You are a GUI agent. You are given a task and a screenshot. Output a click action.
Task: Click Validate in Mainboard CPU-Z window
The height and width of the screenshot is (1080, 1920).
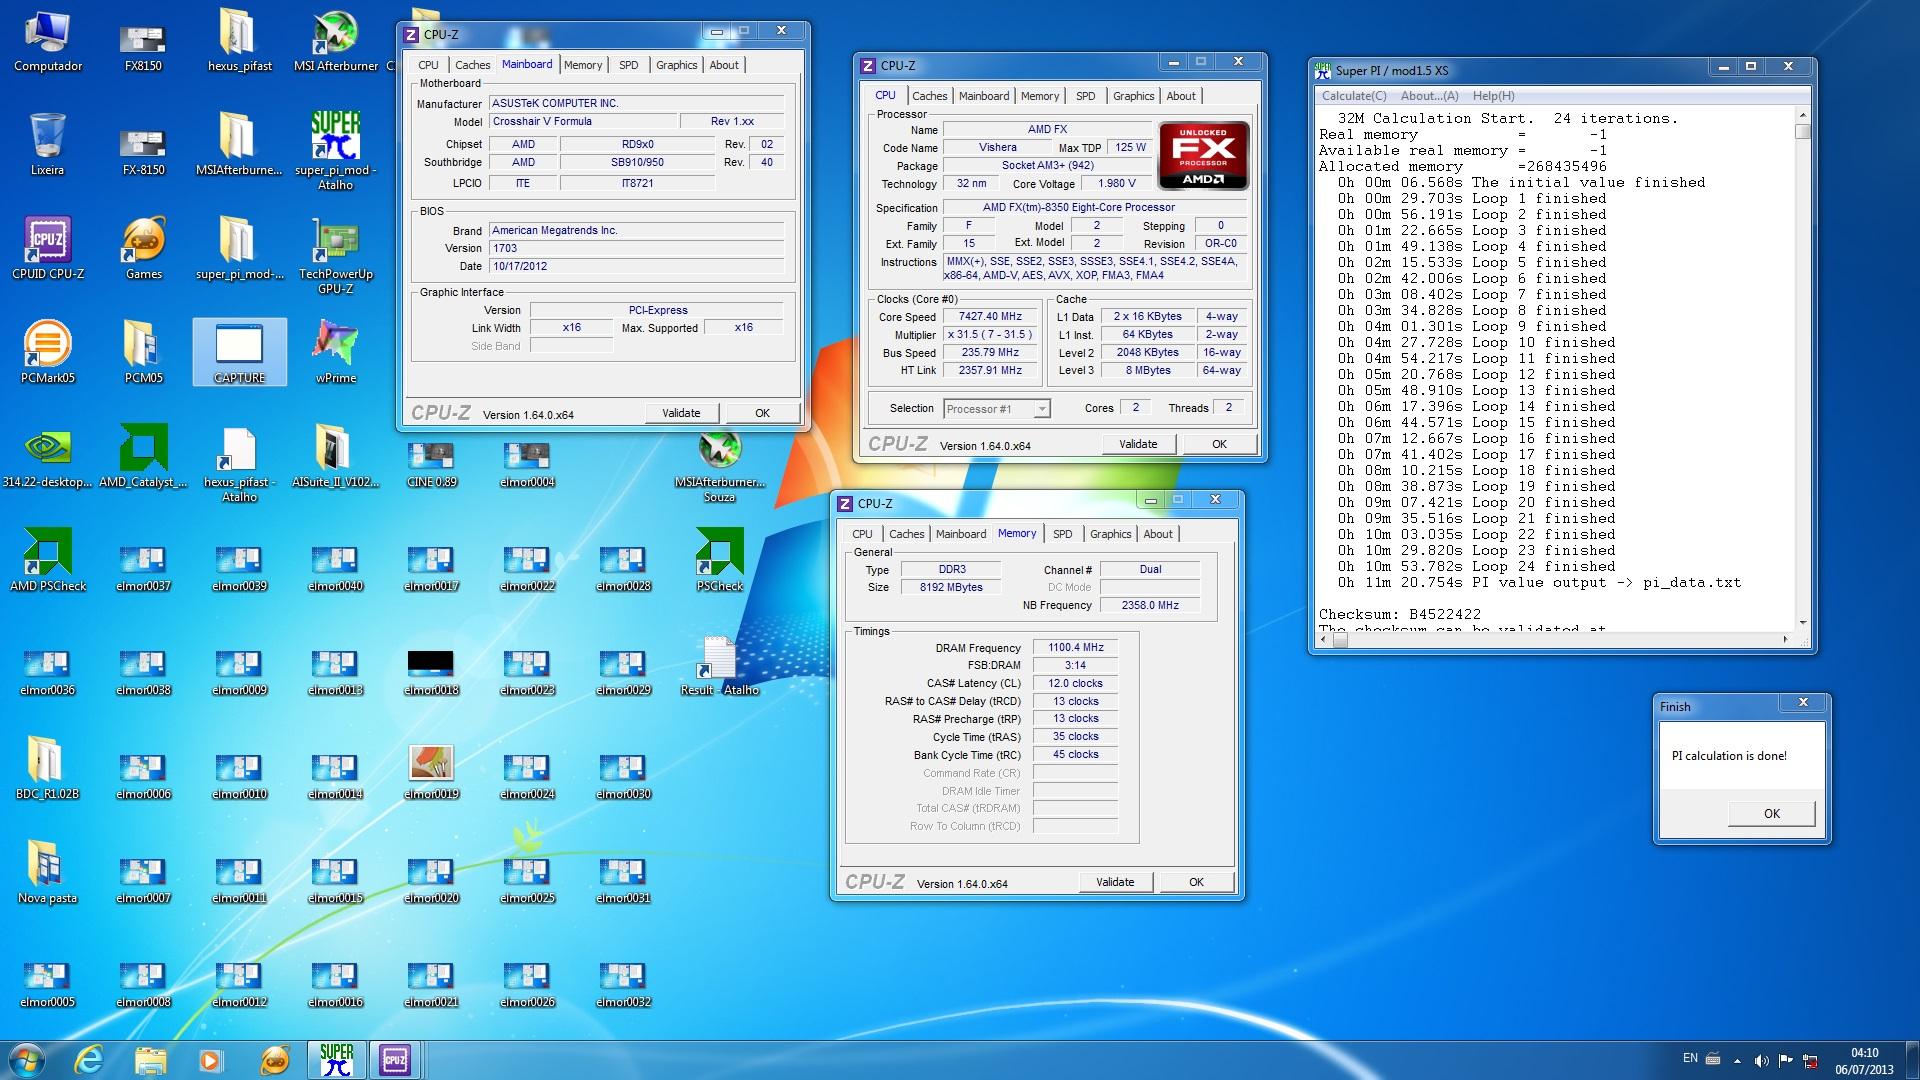click(x=681, y=413)
